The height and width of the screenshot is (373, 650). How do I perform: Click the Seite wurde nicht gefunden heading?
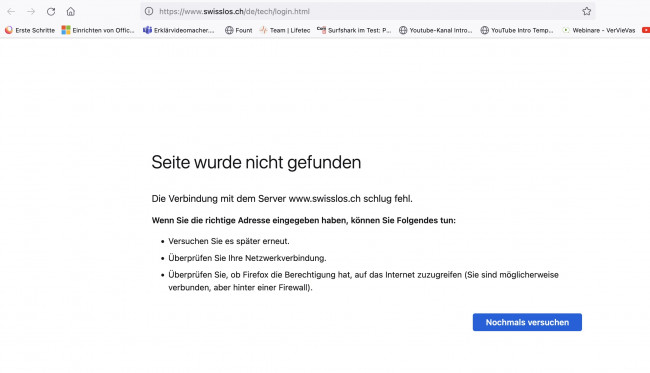[x=256, y=162]
